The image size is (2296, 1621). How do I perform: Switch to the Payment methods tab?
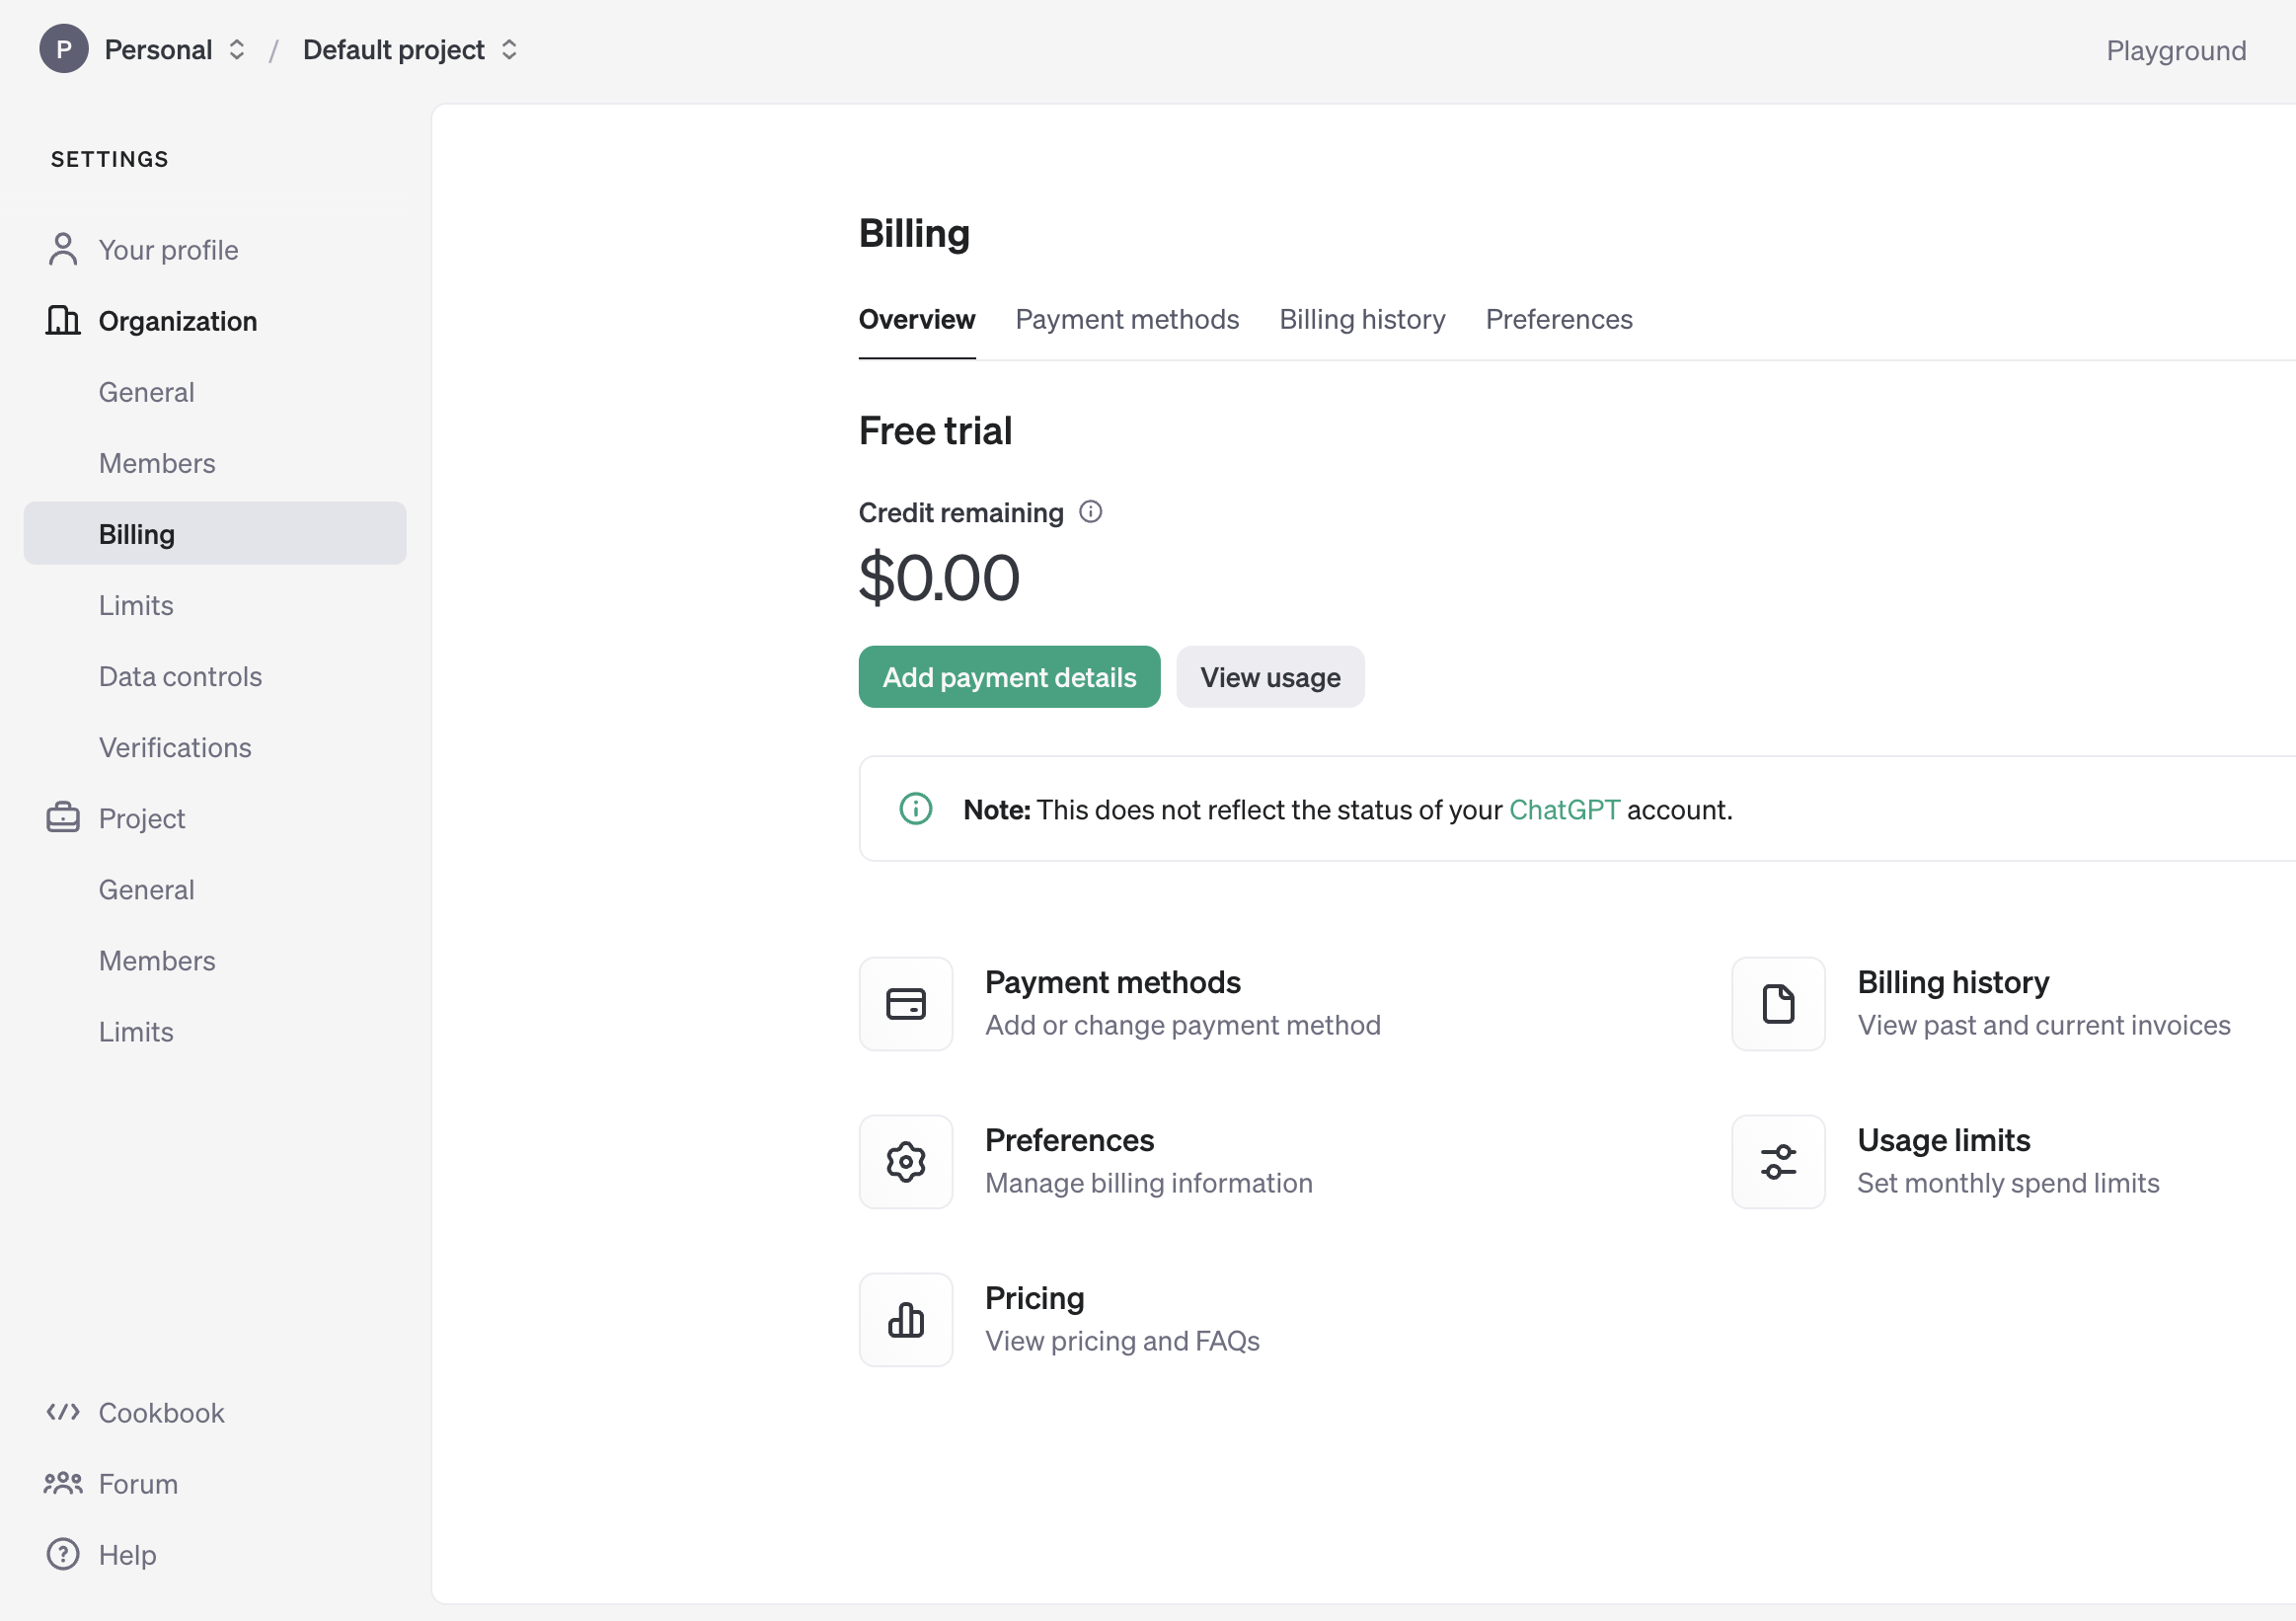(x=1127, y=319)
